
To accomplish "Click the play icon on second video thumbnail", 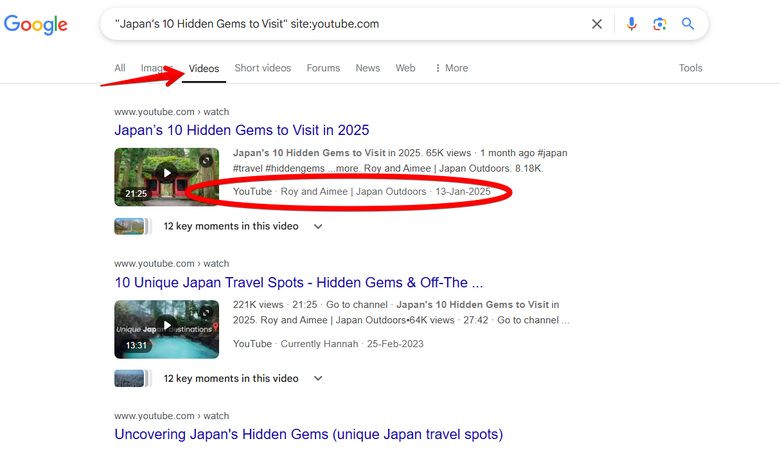I will coord(167,325).
